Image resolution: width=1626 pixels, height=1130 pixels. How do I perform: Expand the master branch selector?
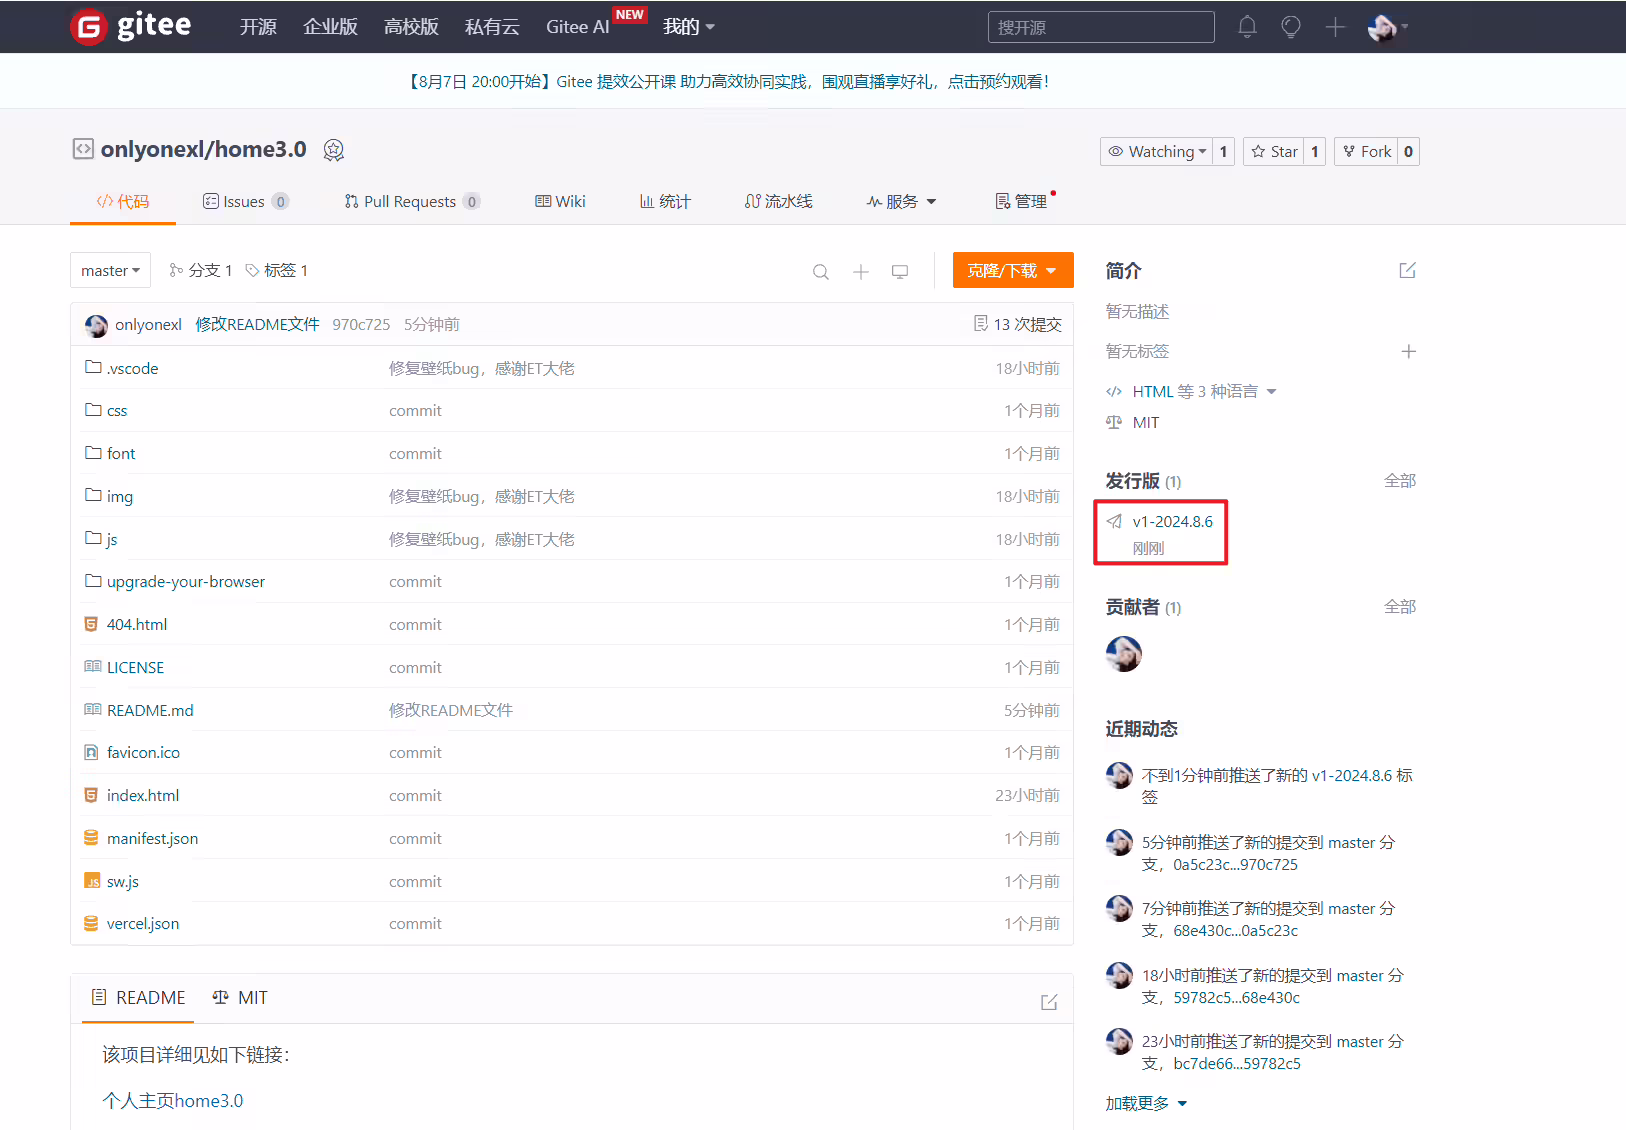pos(110,270)
